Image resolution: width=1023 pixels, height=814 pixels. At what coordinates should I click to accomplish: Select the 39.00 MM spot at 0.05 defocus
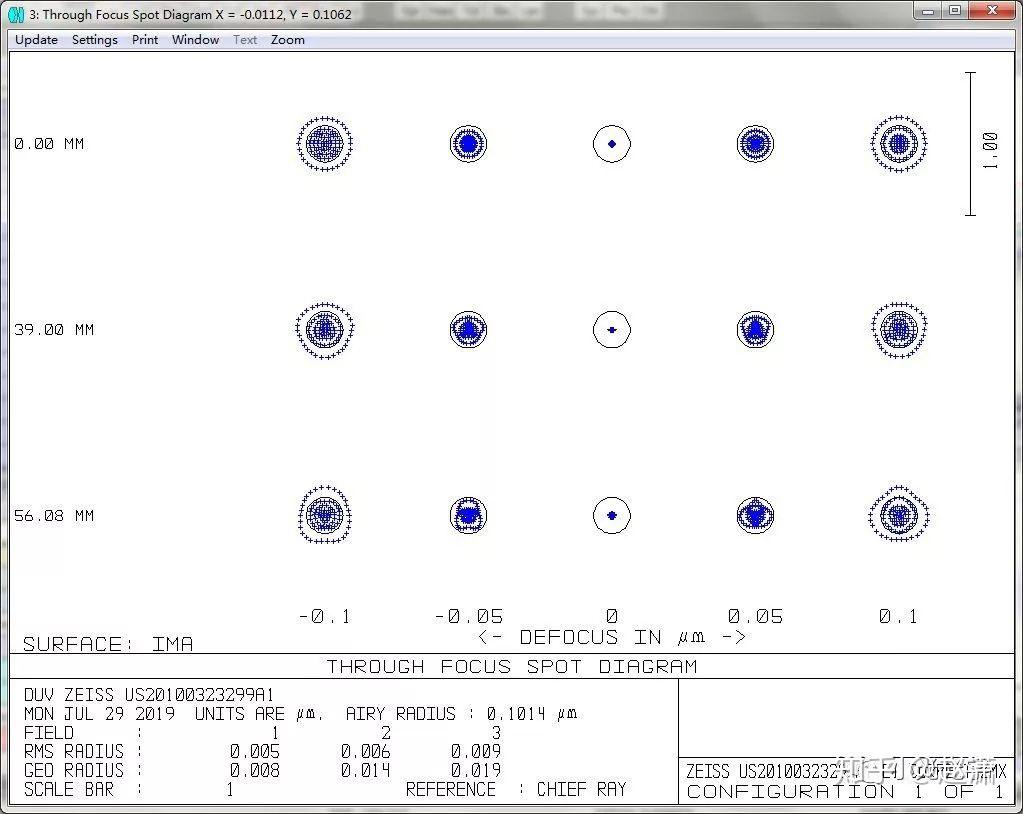tap(755, 329)
